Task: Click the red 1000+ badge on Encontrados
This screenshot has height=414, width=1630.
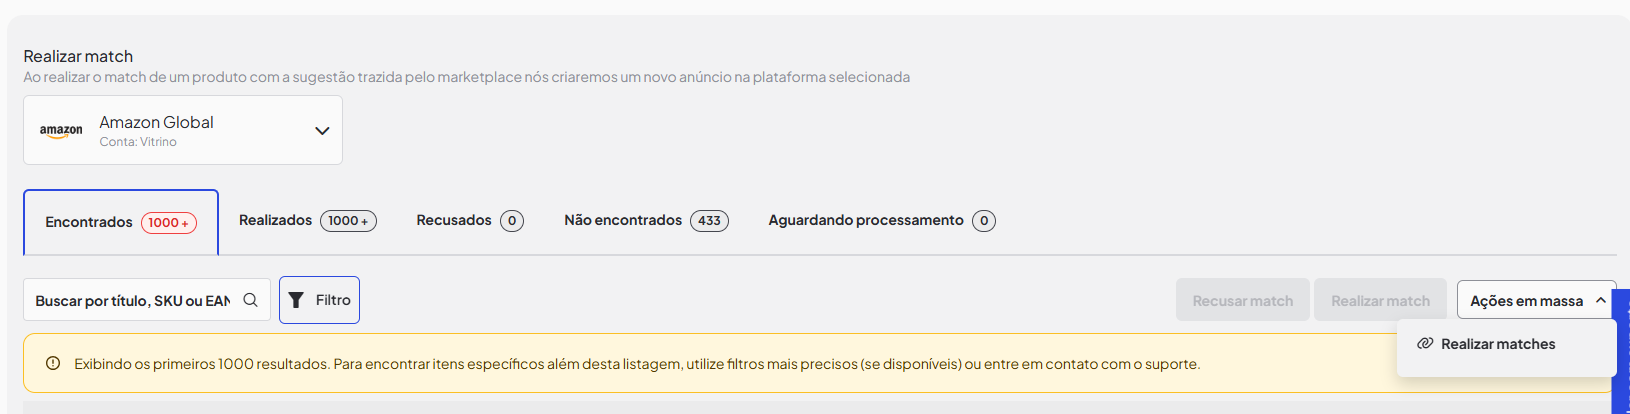Action: (169, 223)
